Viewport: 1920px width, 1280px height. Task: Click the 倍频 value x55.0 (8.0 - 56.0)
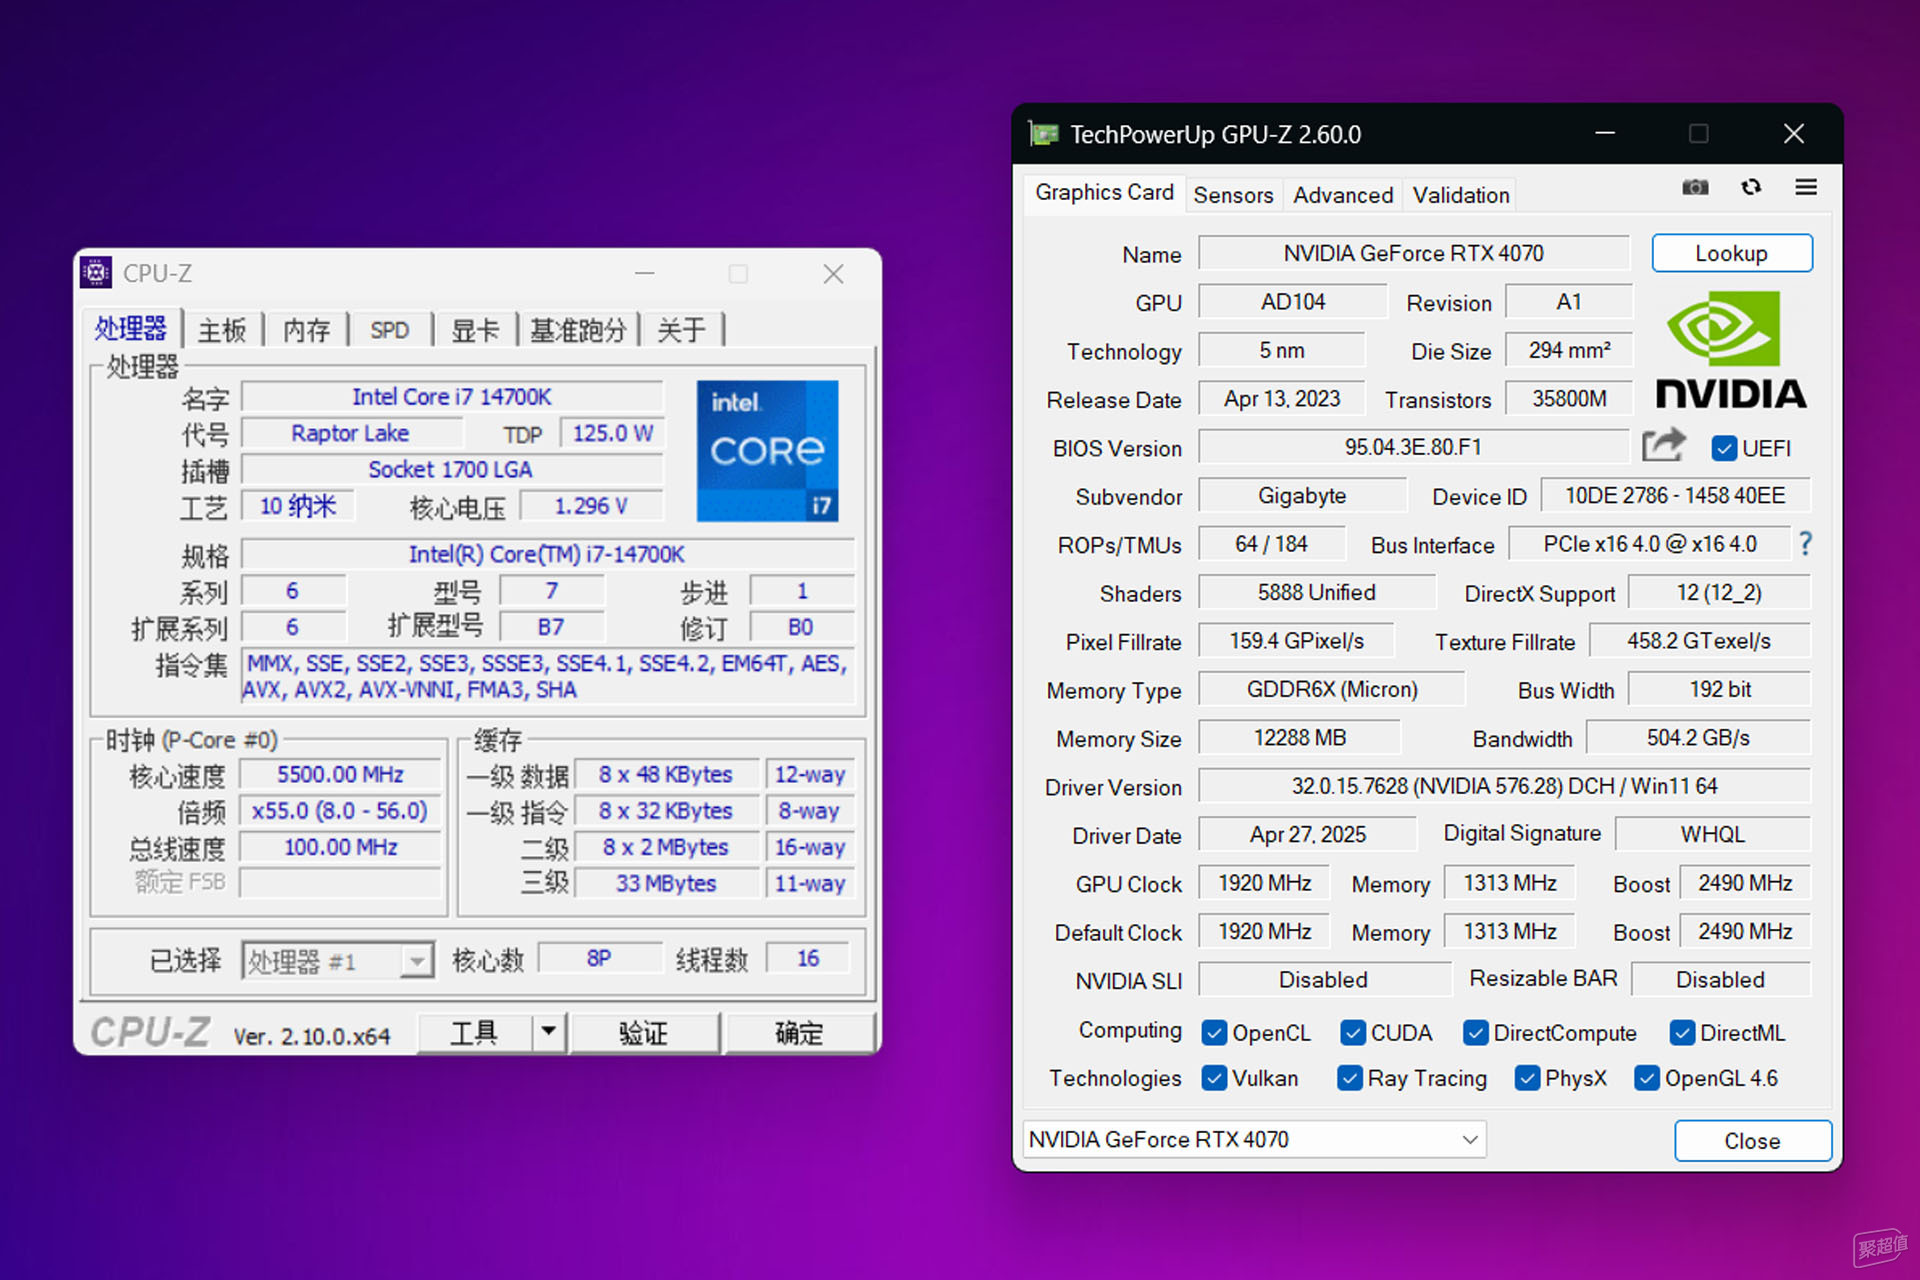coord(340,811)
